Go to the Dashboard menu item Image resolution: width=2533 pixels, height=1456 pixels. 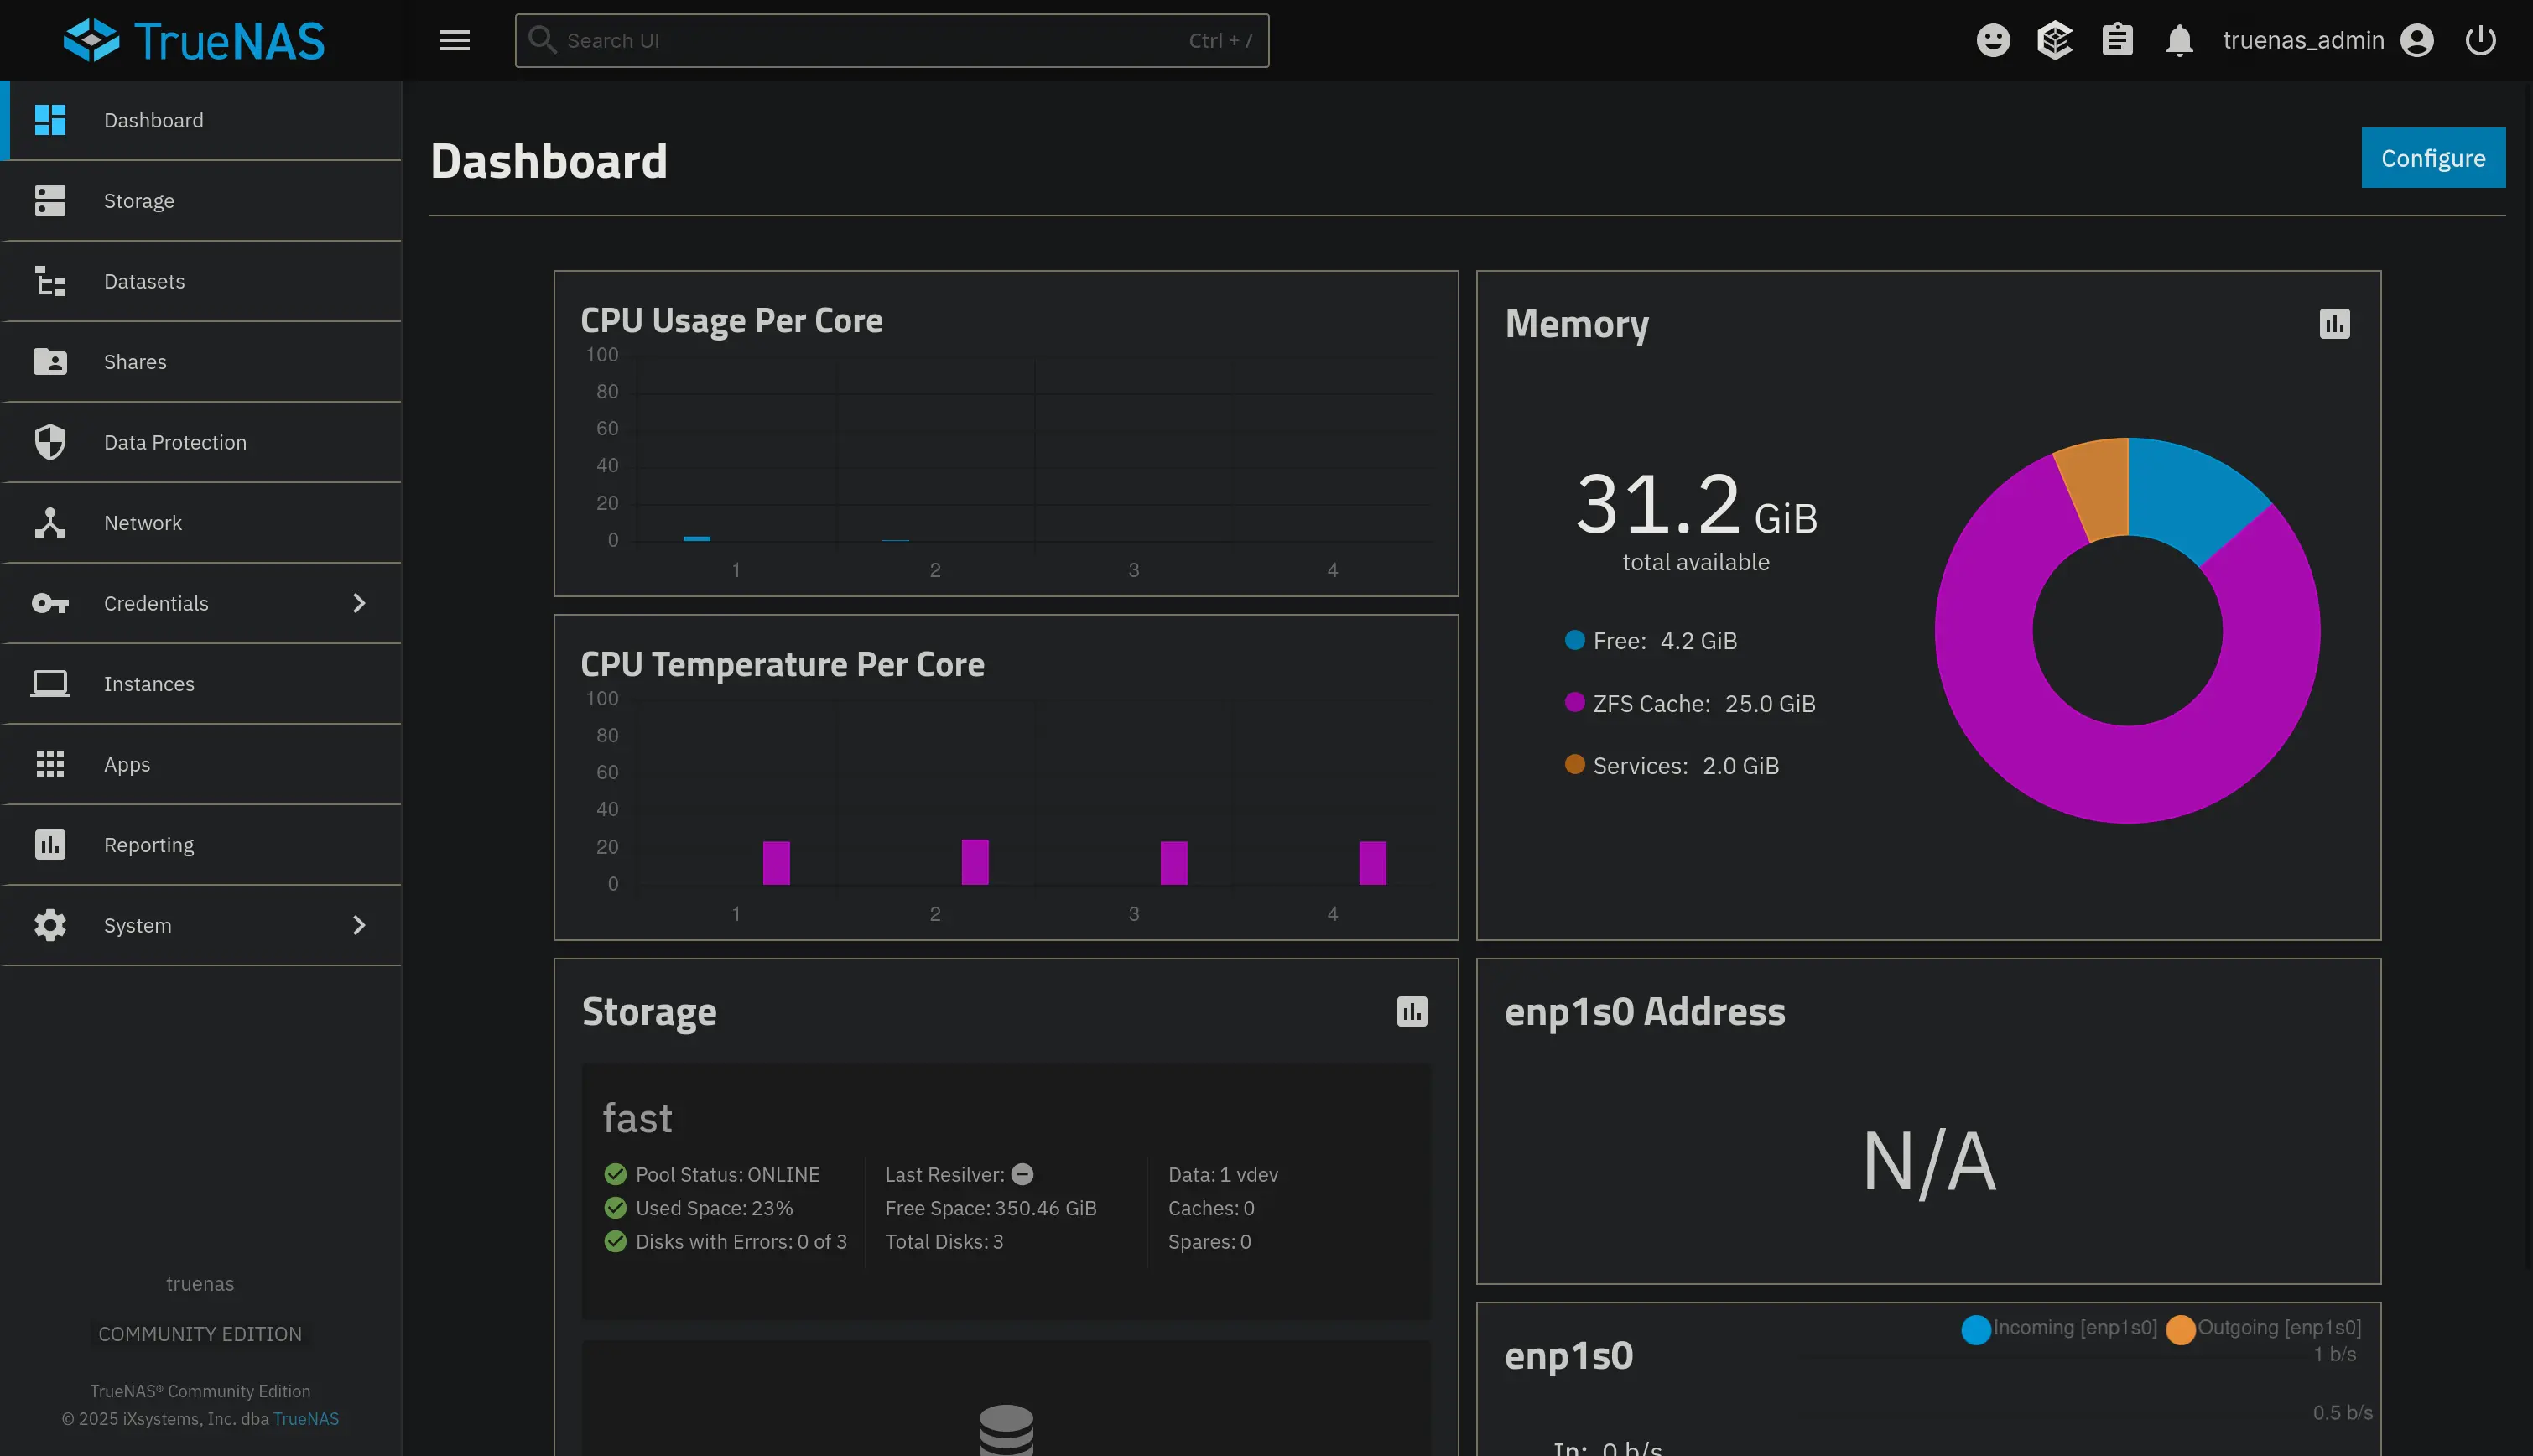coord(201,120)
